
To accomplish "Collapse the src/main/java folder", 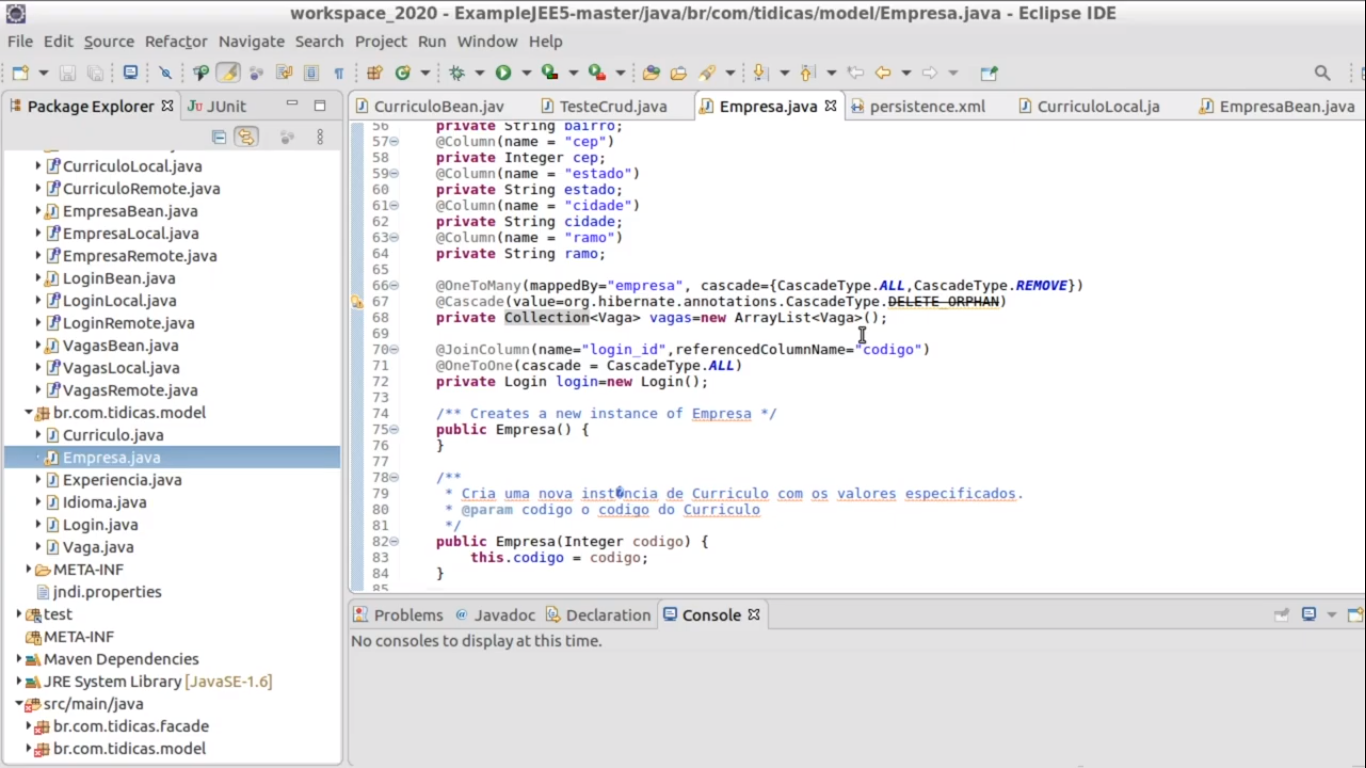I will click(x=19, y=704).
